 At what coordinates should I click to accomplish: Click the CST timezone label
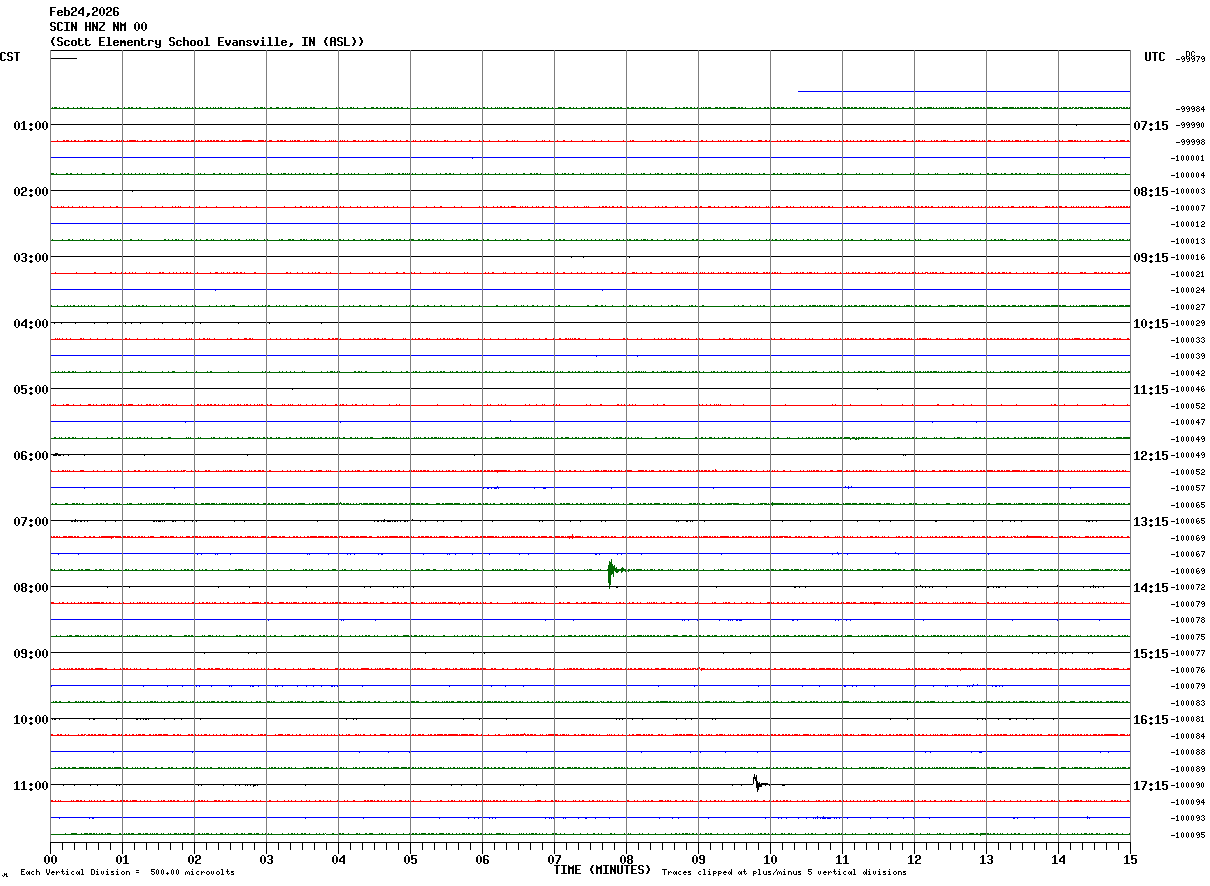(x=10, y=57)
